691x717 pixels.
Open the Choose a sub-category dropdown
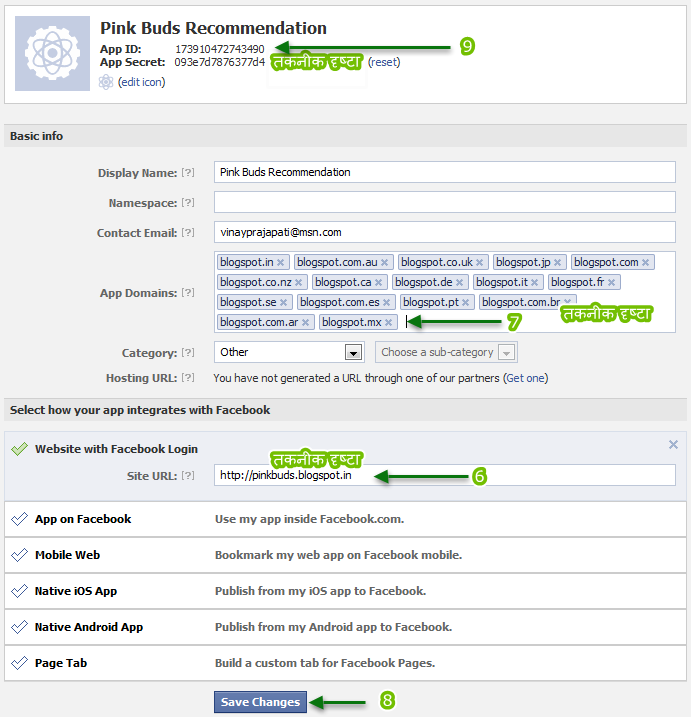446,352
